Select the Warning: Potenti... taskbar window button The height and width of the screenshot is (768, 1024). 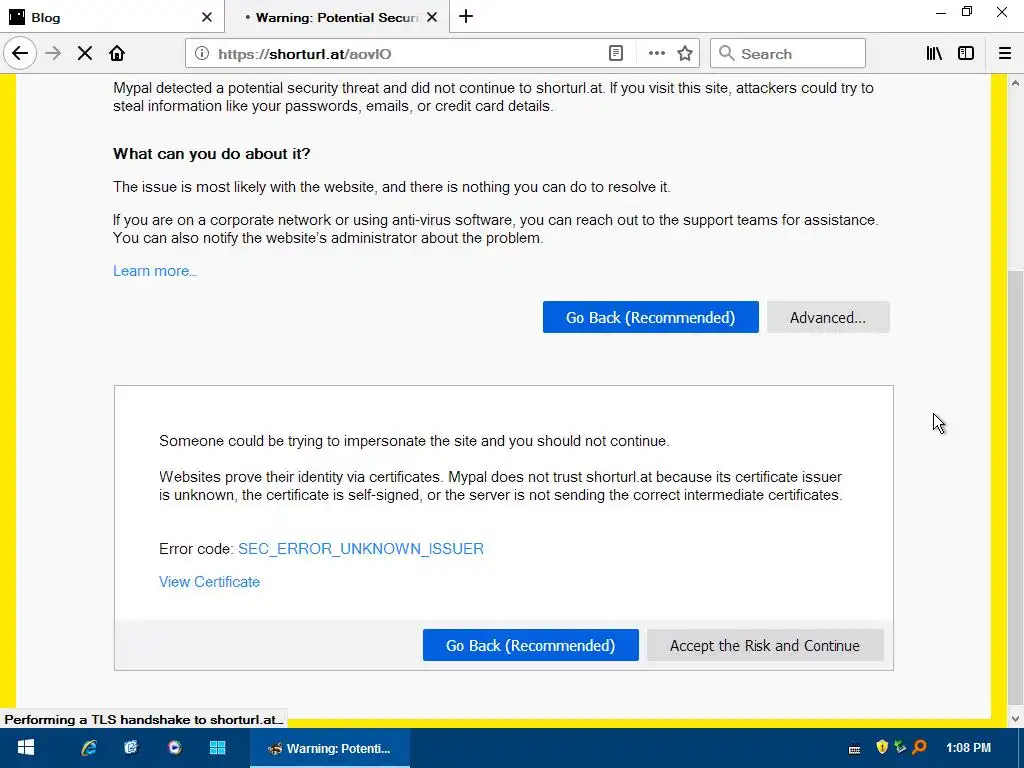click(x=330, y=748)
